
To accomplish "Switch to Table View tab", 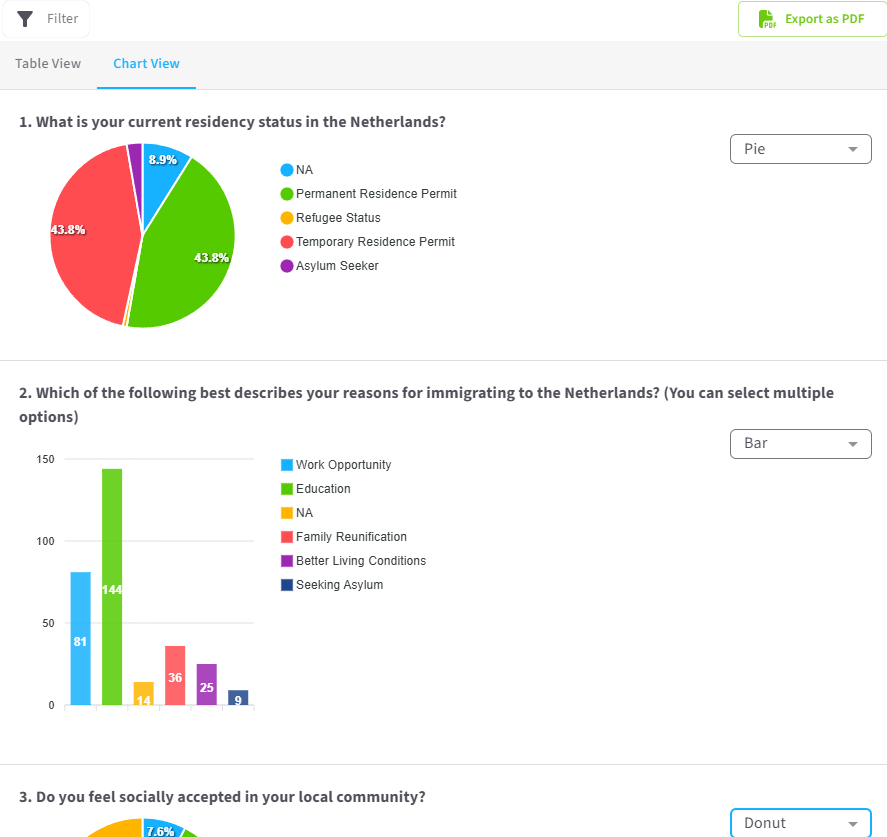I will (48, 63).
